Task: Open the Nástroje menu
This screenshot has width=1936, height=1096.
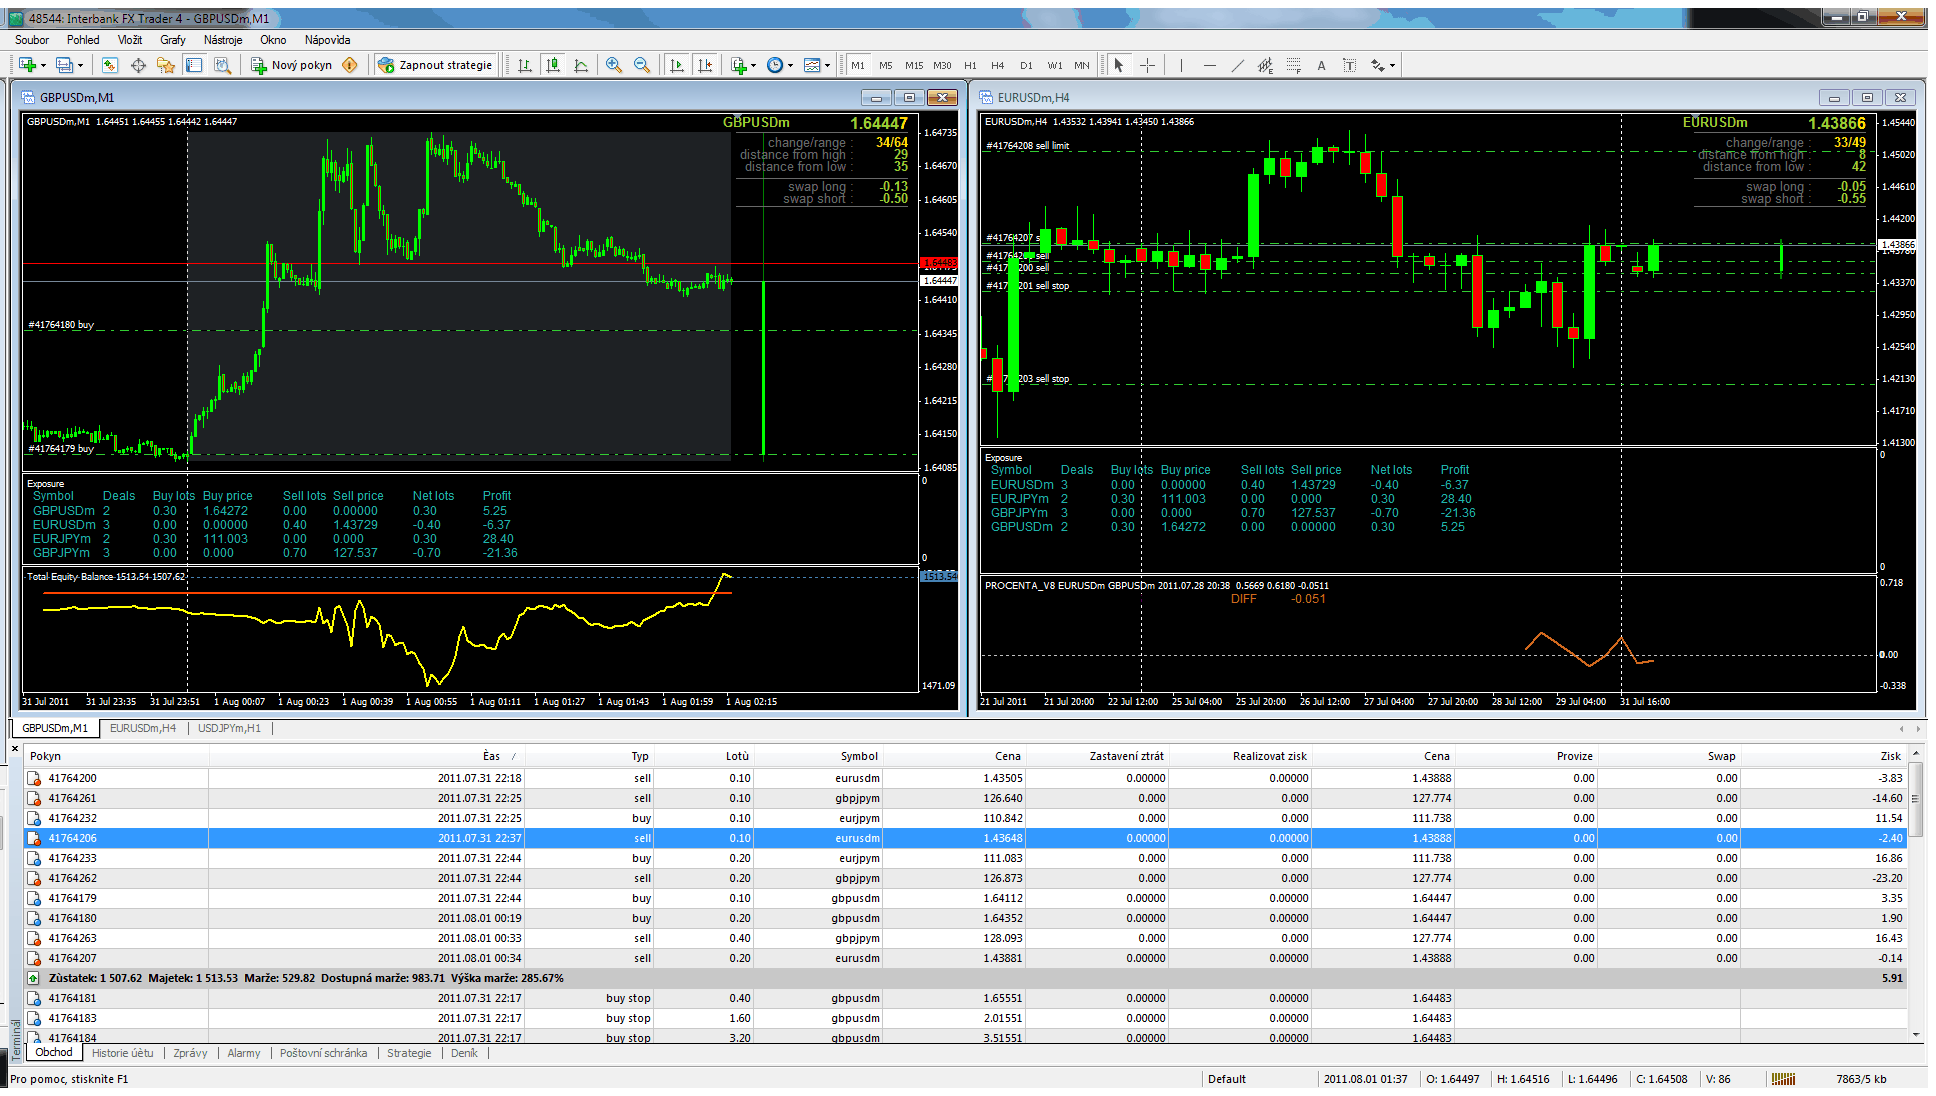Action: pyautogui.click(x=223, y=40)
